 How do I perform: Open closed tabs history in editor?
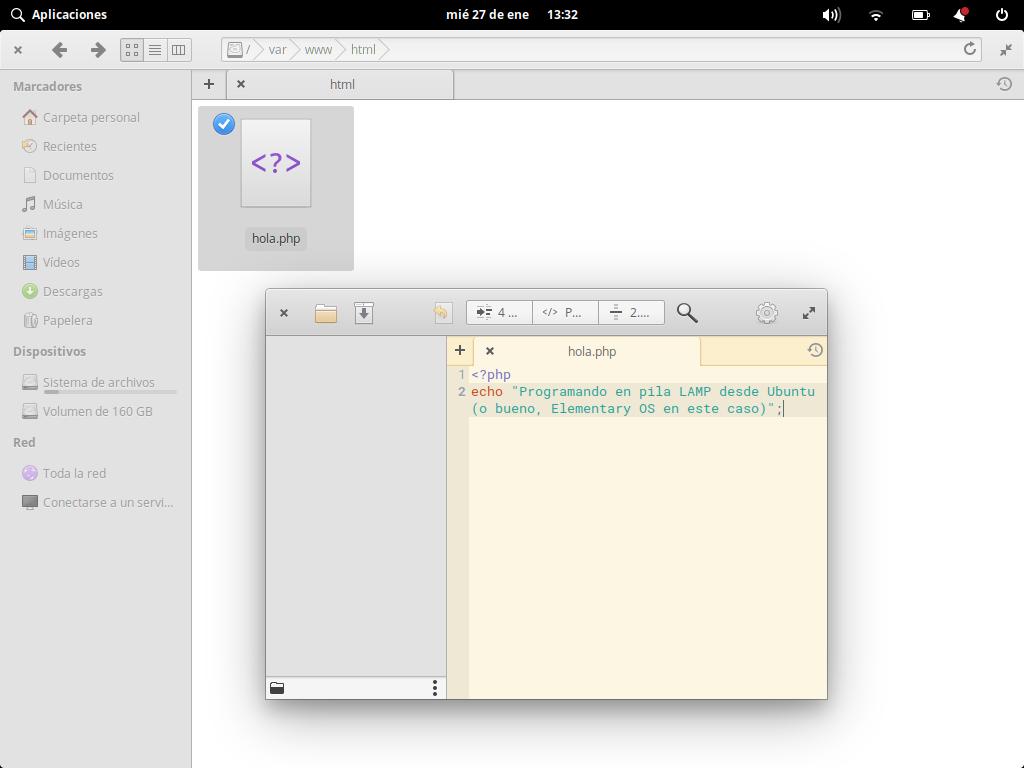[814, 350]
